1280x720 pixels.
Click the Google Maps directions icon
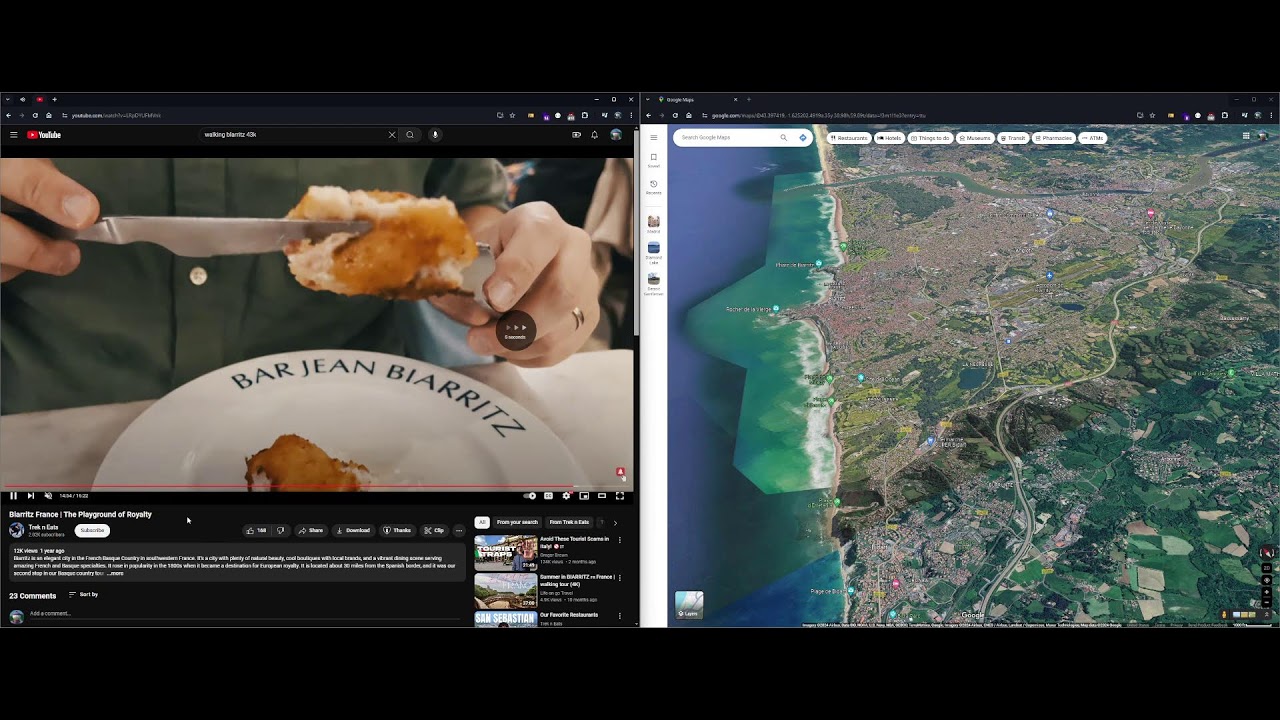802,138
